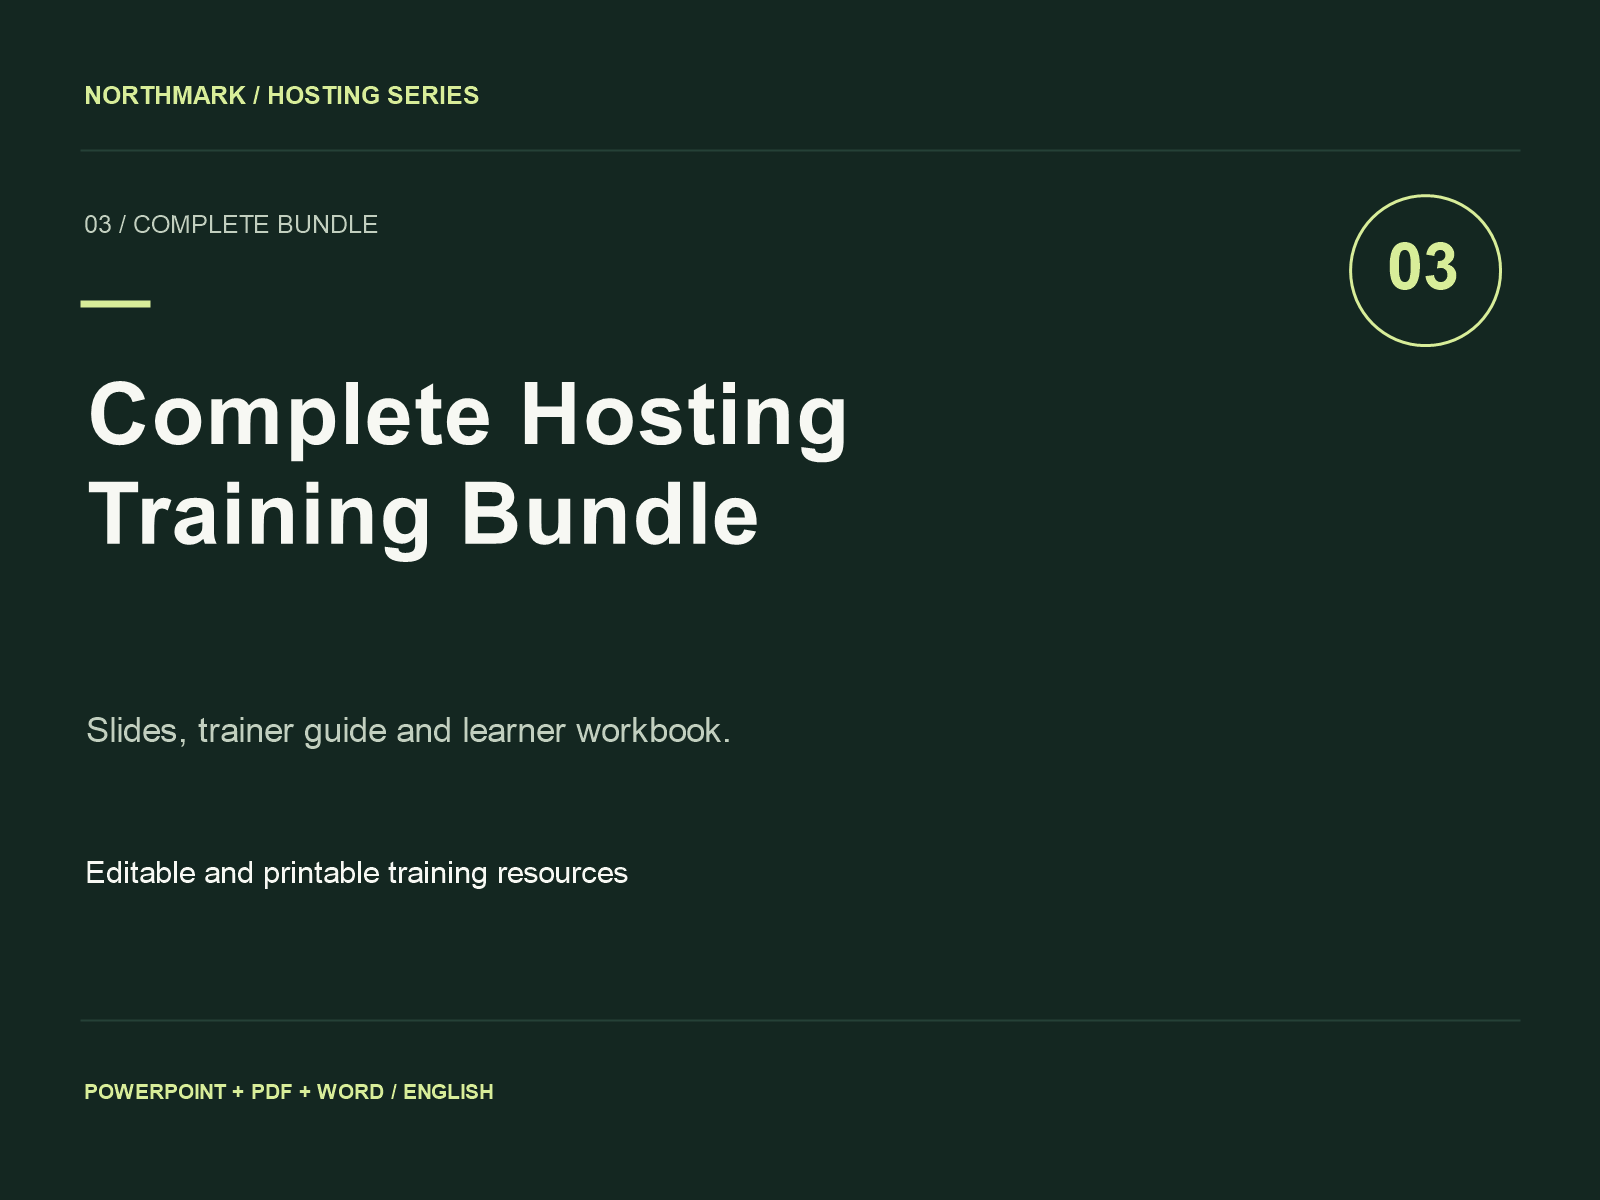Click the '03 / COMPLETE BUNDLE' label
The image size is (1600, 1200).
tap(231, 224)
